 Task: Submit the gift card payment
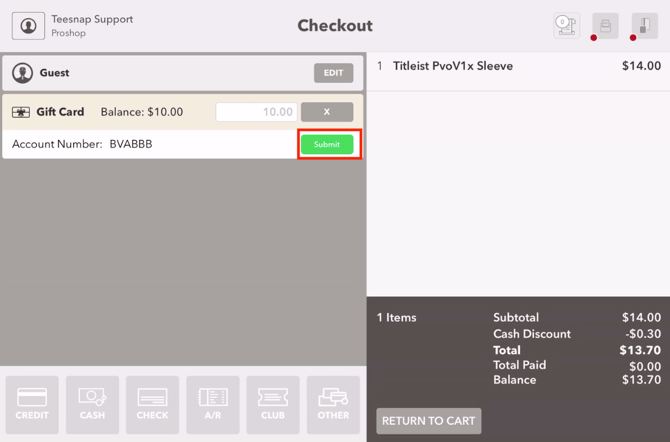[x=327, y=144]
